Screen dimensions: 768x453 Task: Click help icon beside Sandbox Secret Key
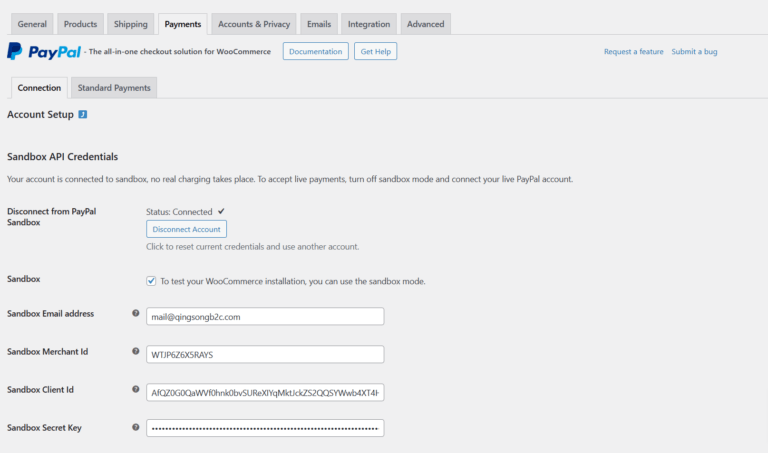136,427
